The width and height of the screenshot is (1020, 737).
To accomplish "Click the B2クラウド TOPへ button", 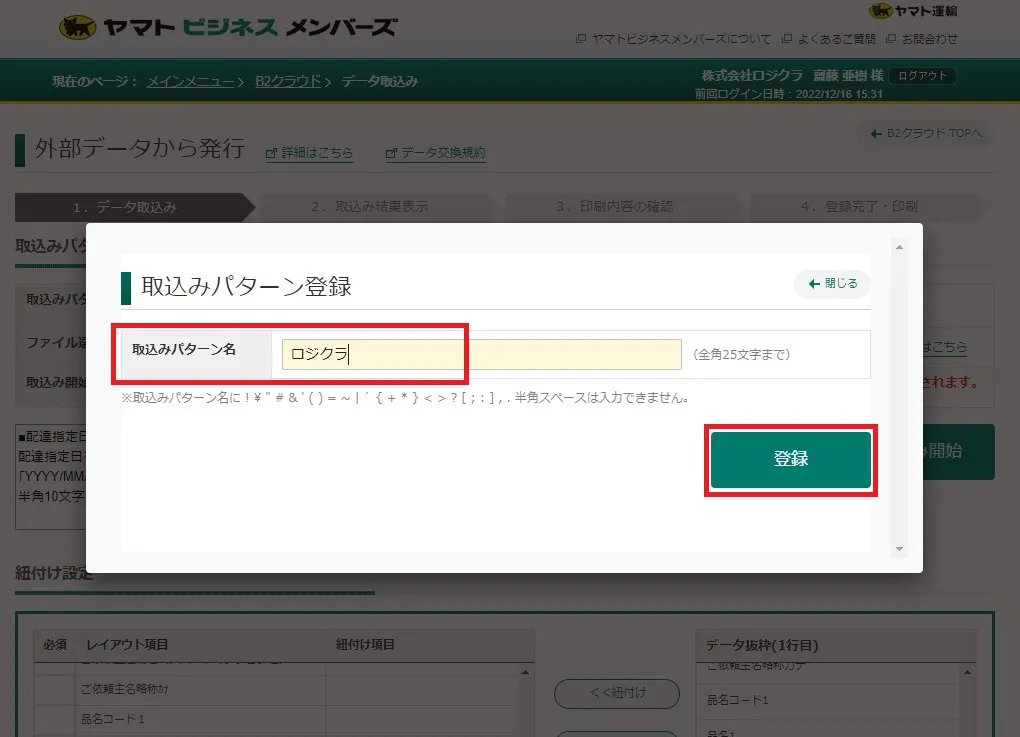I will (926, 133).
